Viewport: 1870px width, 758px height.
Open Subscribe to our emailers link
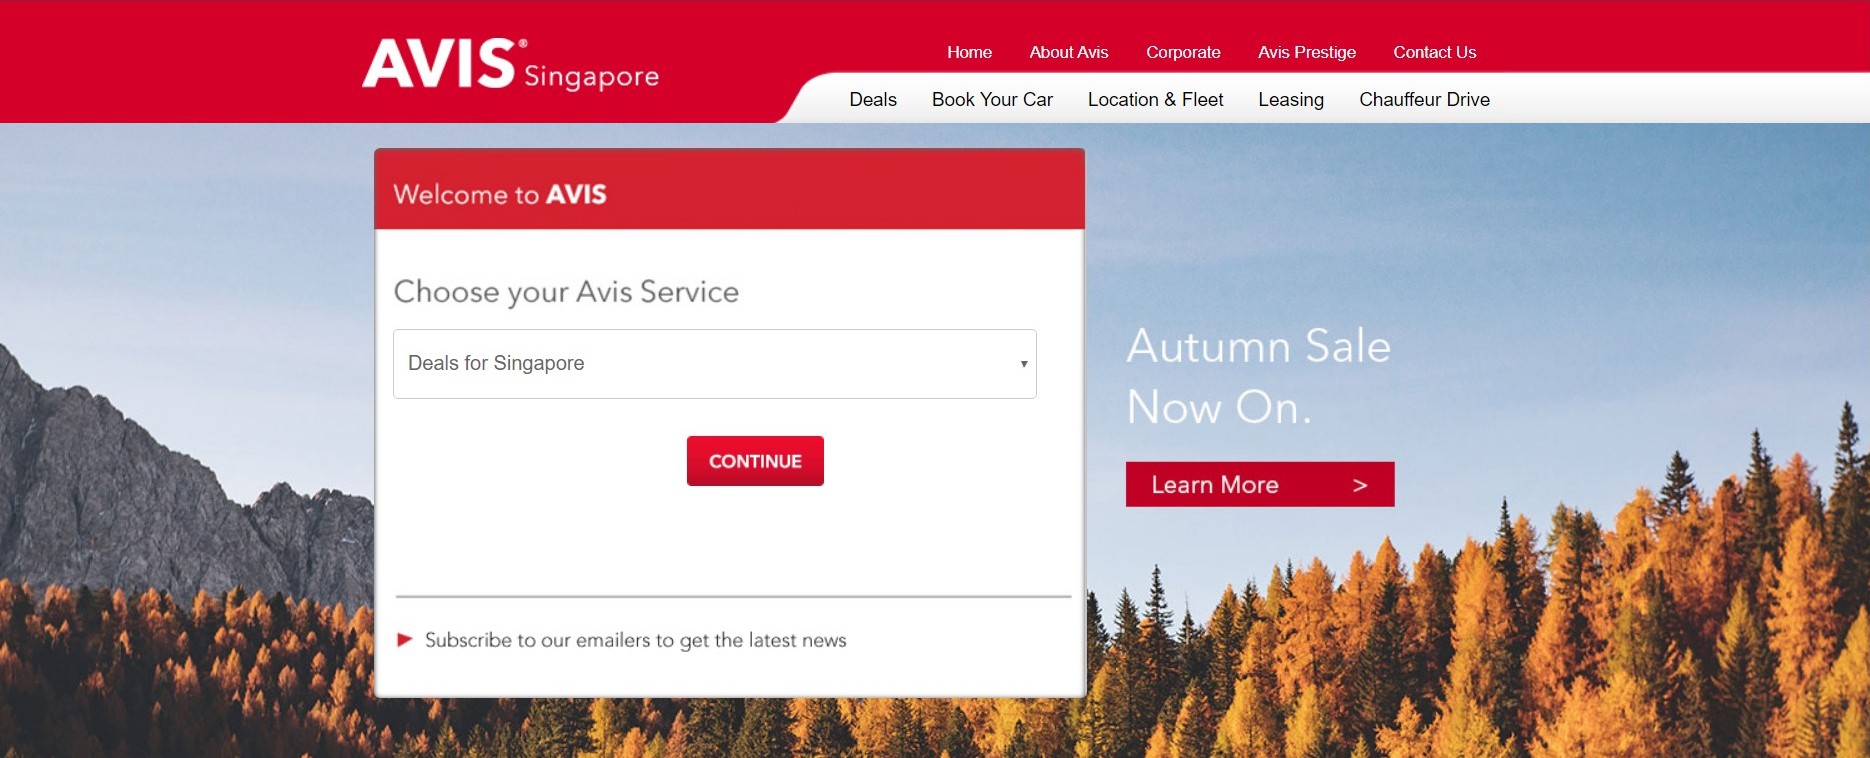635,640
